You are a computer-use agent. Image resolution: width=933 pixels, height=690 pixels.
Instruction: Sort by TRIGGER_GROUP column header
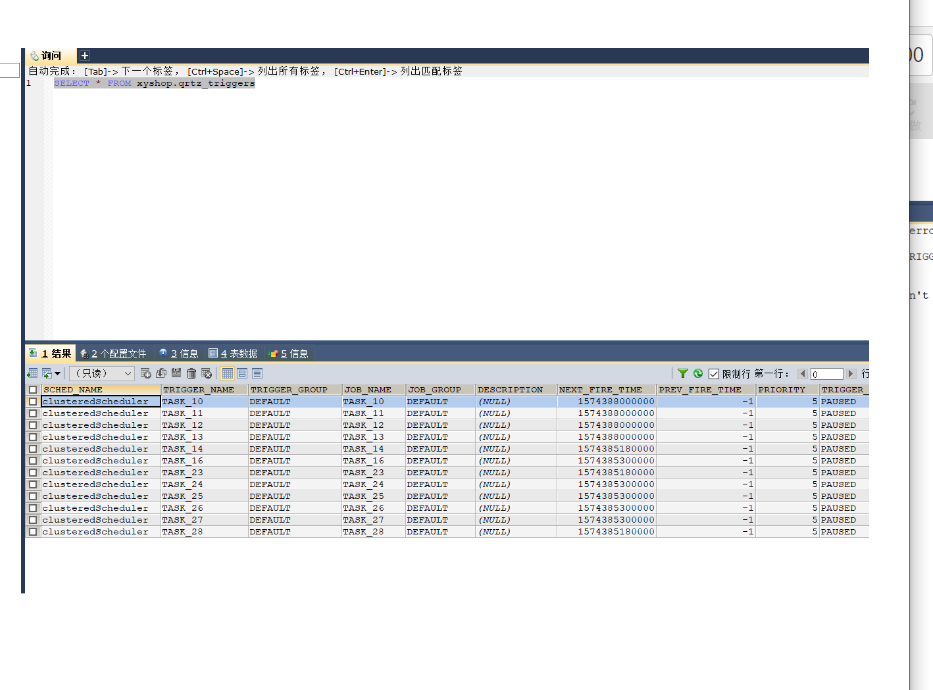295,390
